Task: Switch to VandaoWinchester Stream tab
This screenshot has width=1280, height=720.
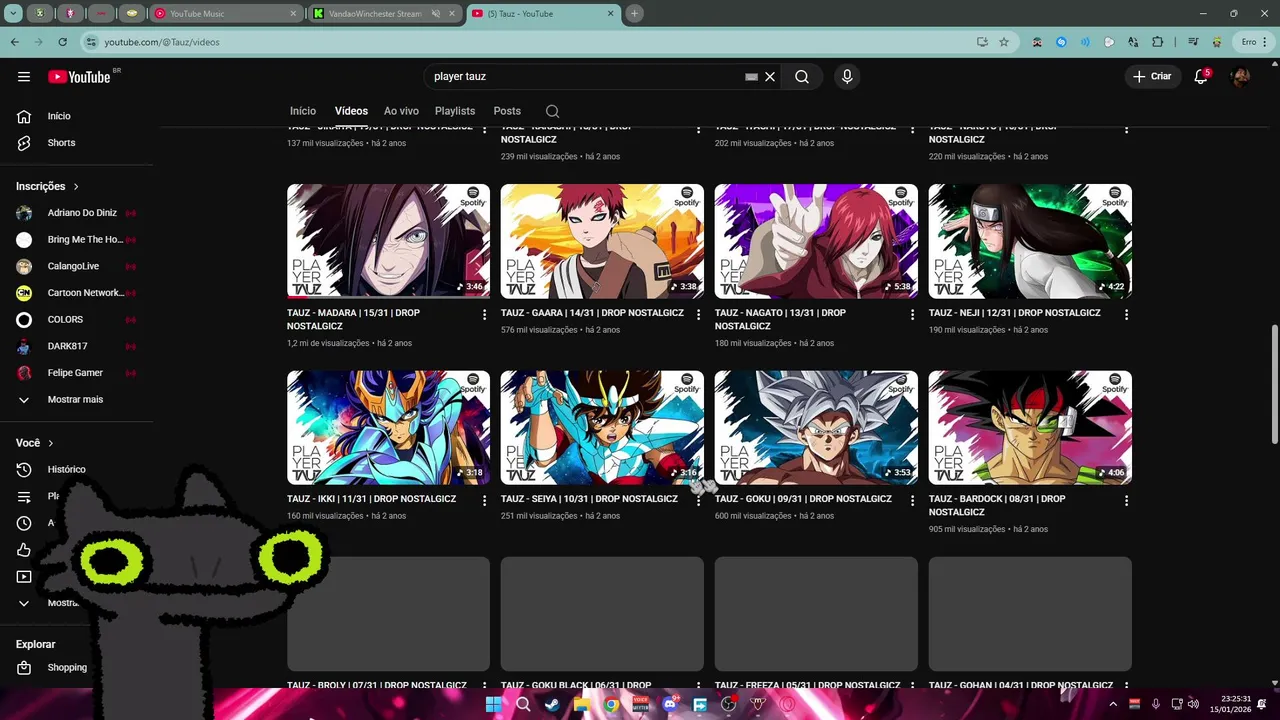Action: tap(383, 14)
